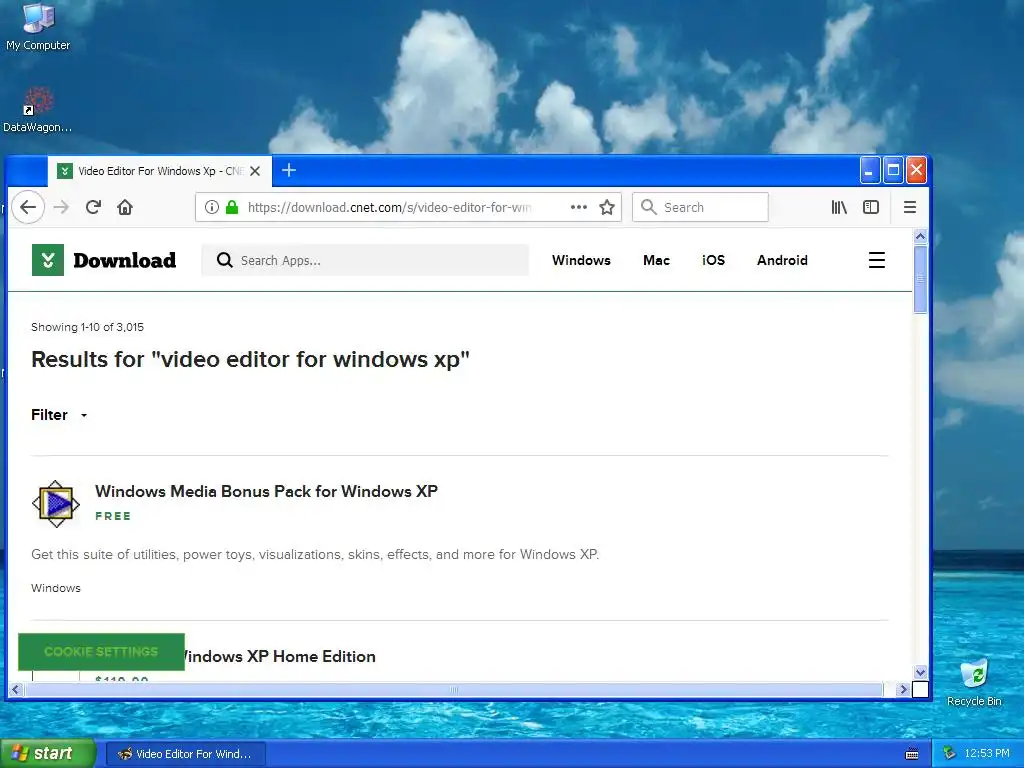Select the Windows platform menu
Image resolution: width=1024 pixels, height=768 pixels.
point(581,260)
